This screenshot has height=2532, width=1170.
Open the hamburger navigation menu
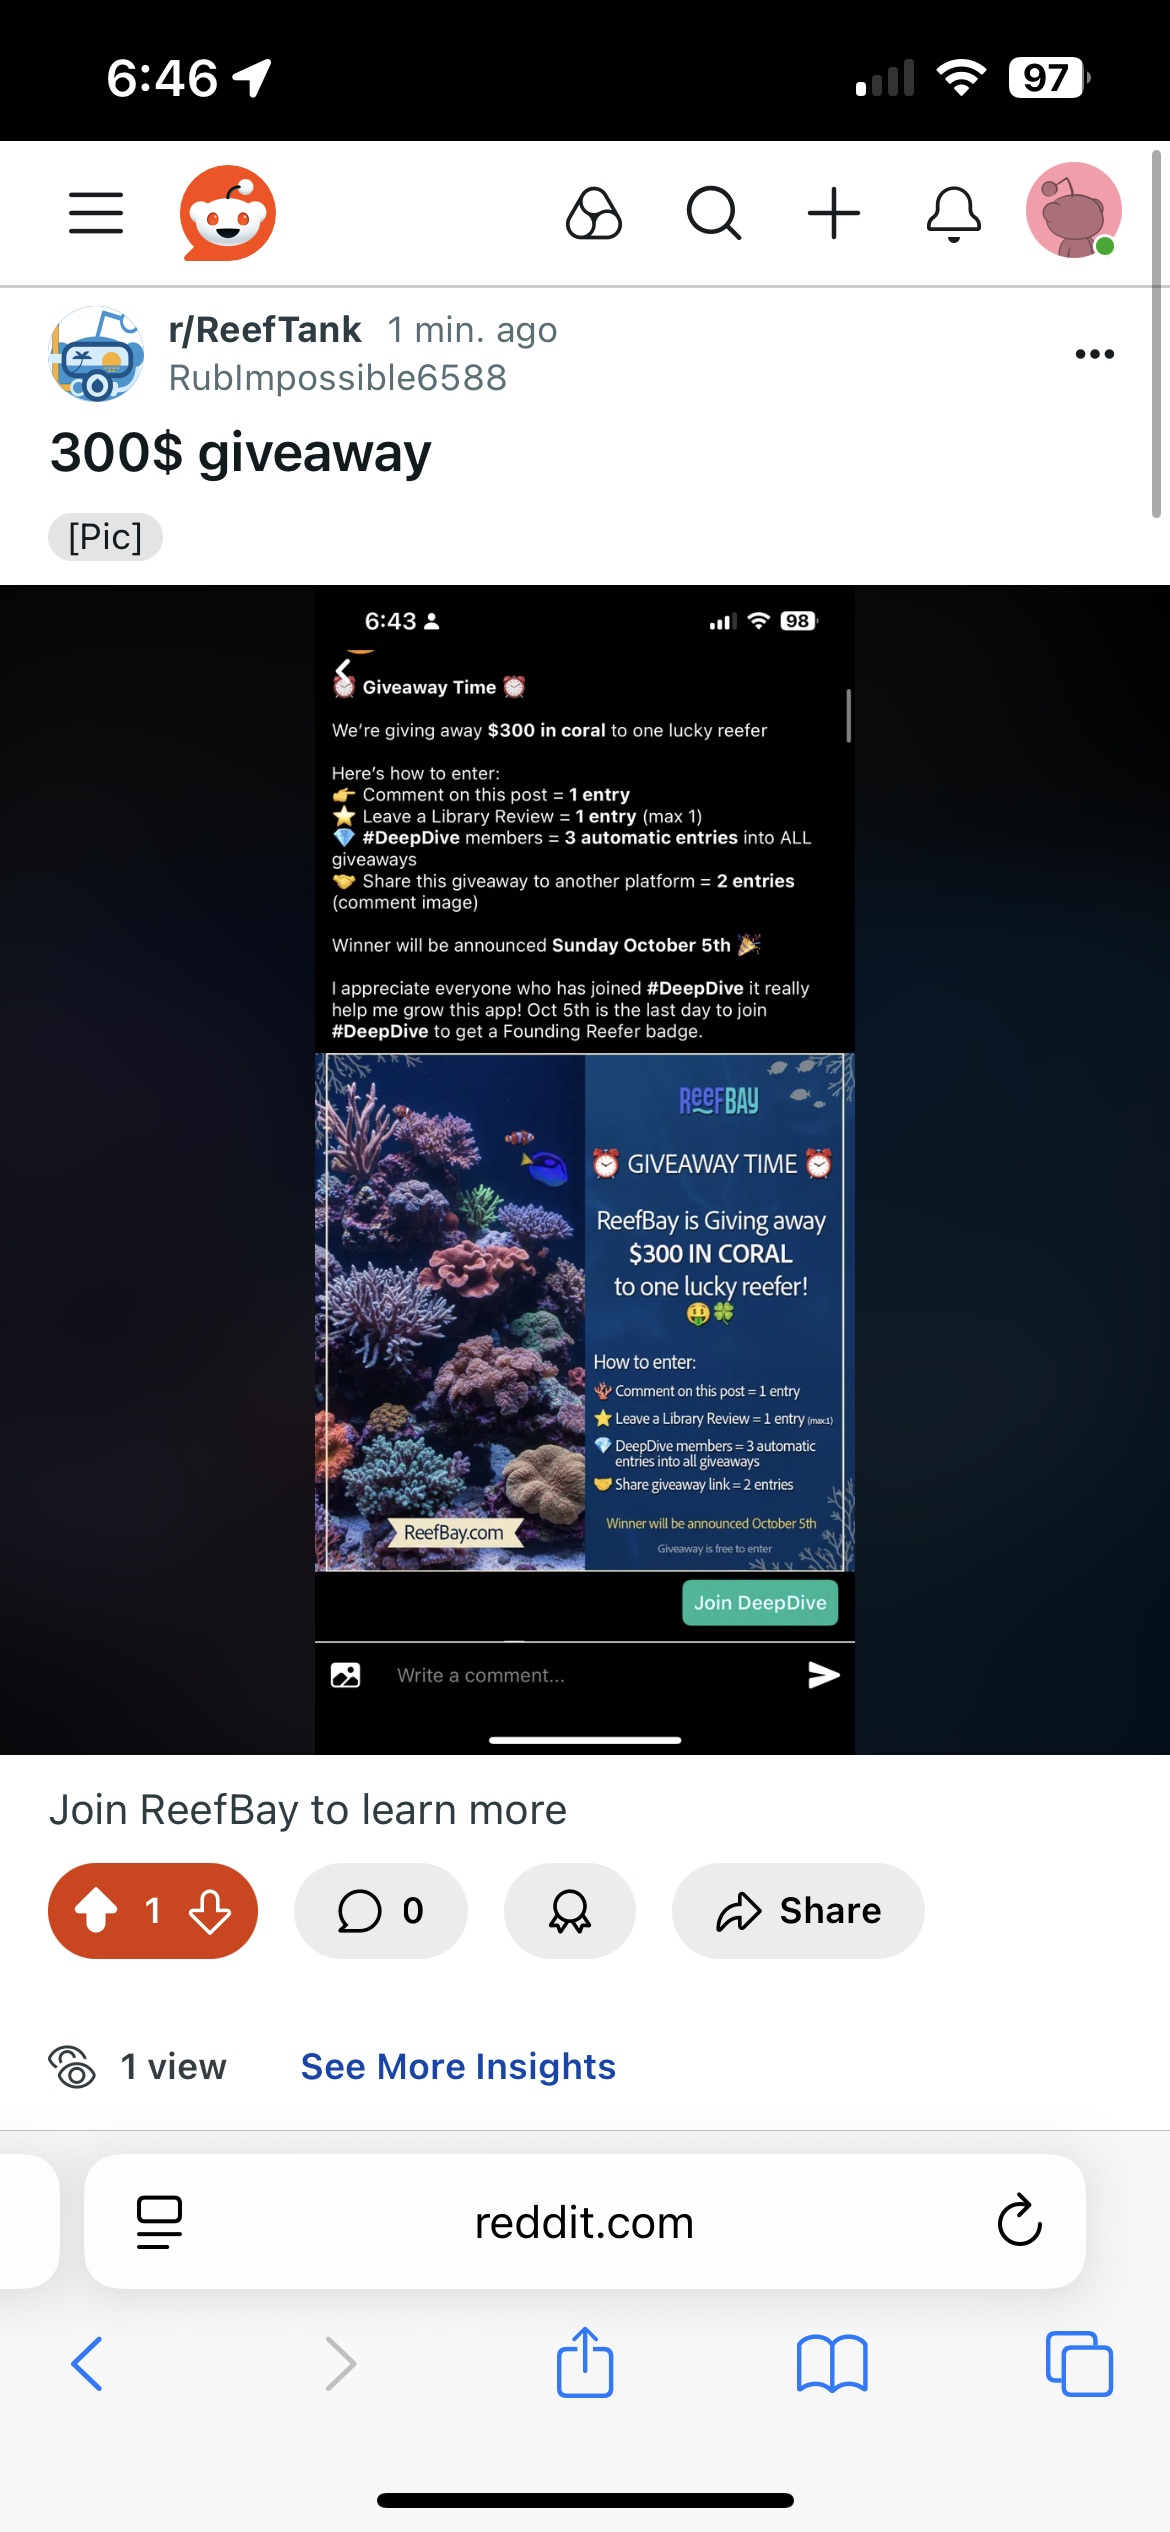(96, 213)
